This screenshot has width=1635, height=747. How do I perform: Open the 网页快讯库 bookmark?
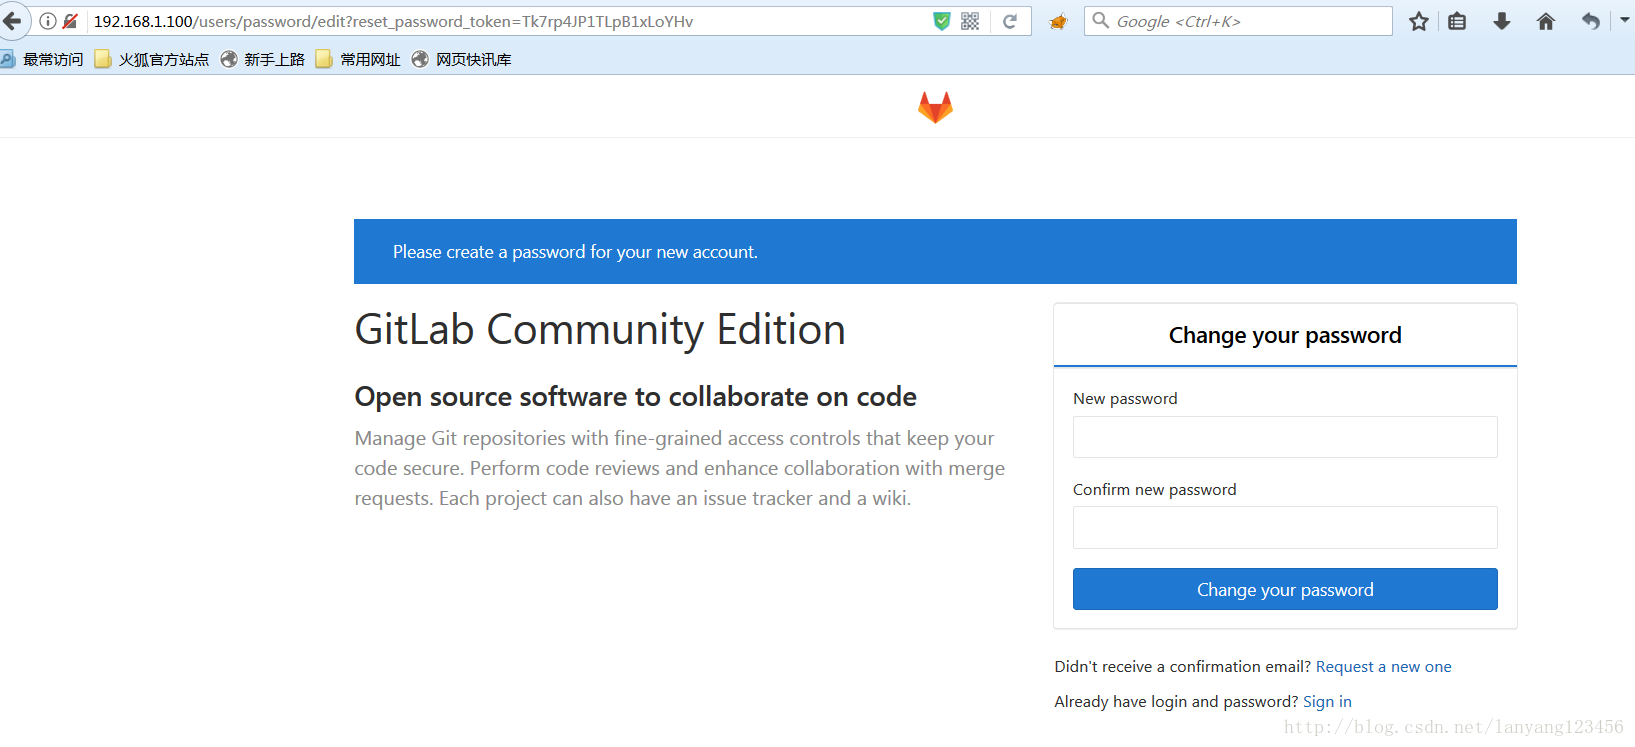coord(462,60)
